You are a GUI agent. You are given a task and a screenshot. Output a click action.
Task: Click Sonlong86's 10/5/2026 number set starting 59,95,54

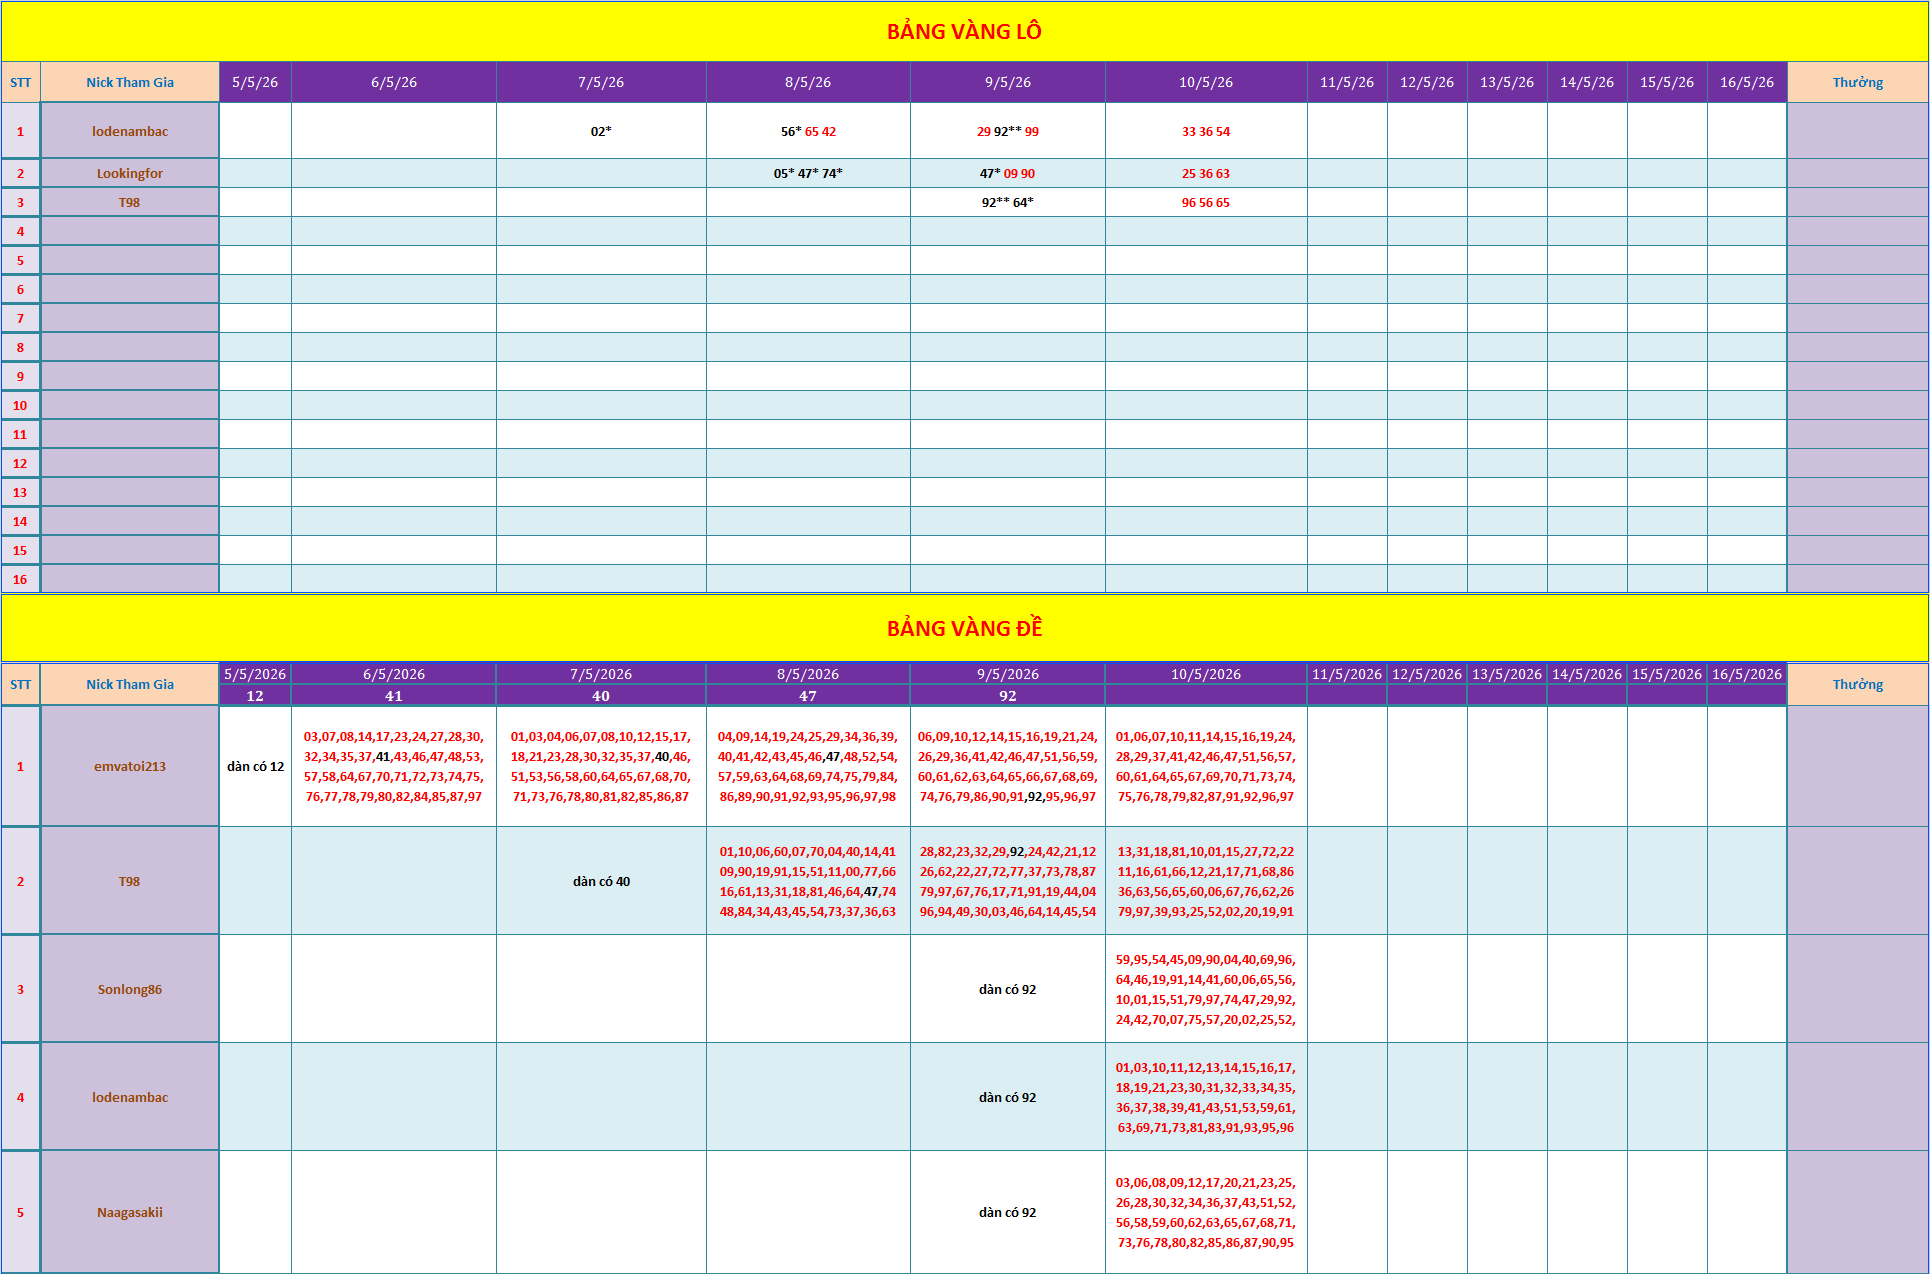pos(1206,989)
